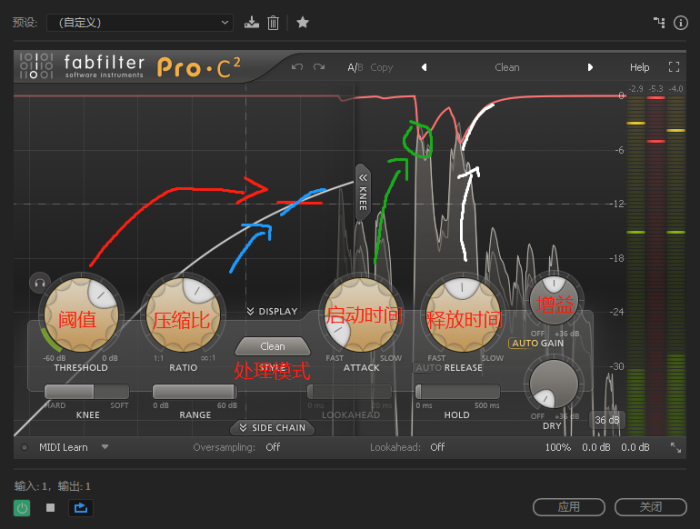Expand the SIDE CHAIN panel

click(271, 428)
